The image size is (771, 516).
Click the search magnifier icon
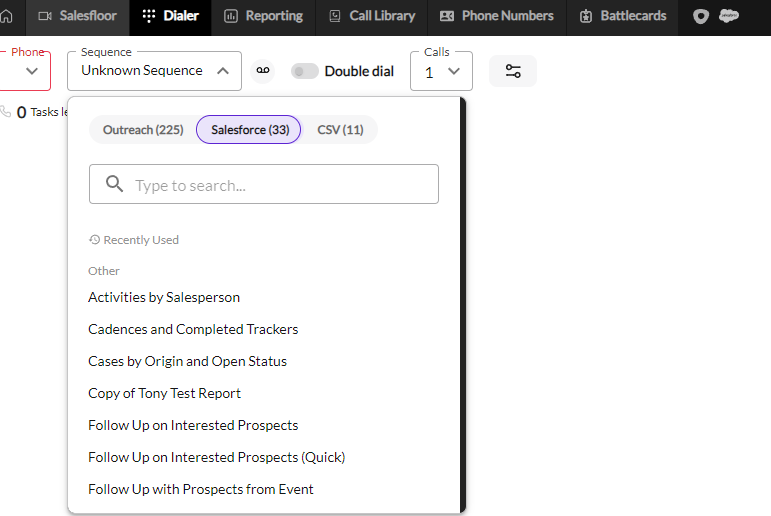point(114,184)
